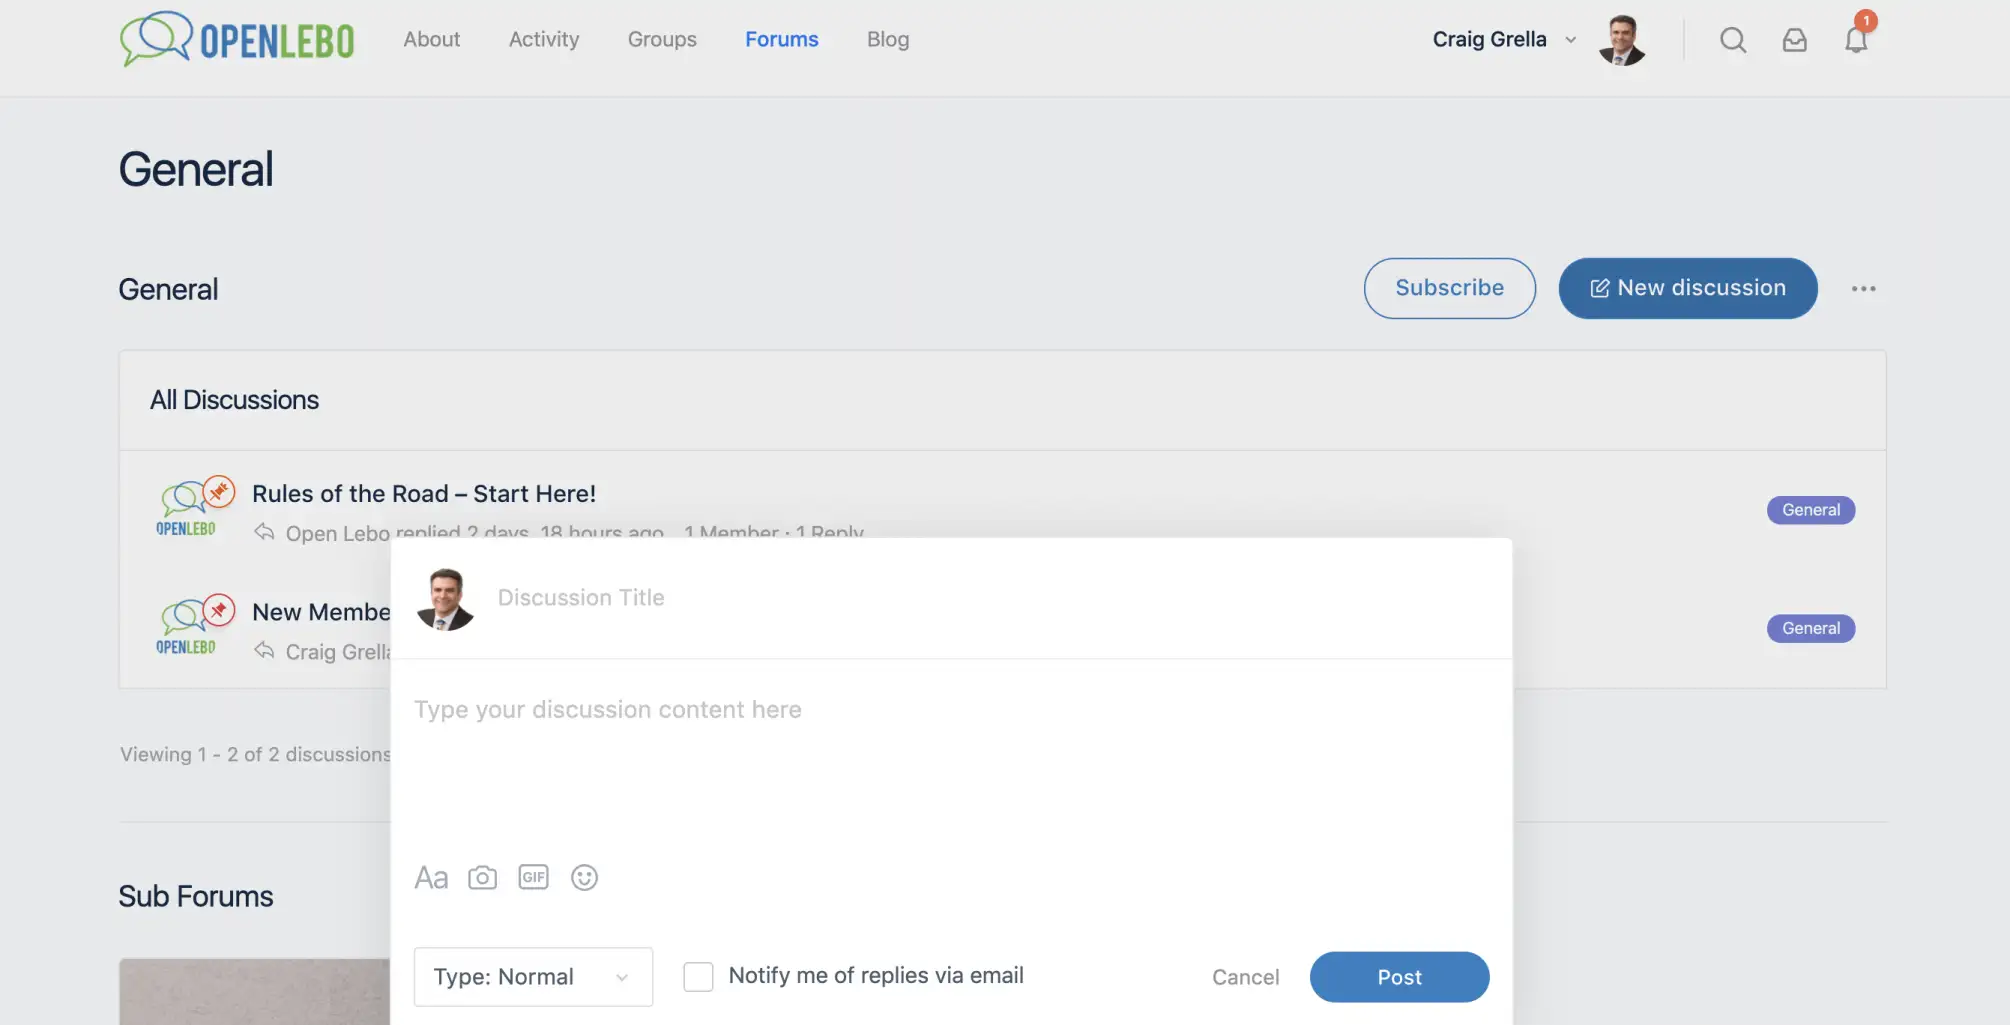
Task: Open the Forums menu item
Action: pyautogui.click(x=782, y=39)
